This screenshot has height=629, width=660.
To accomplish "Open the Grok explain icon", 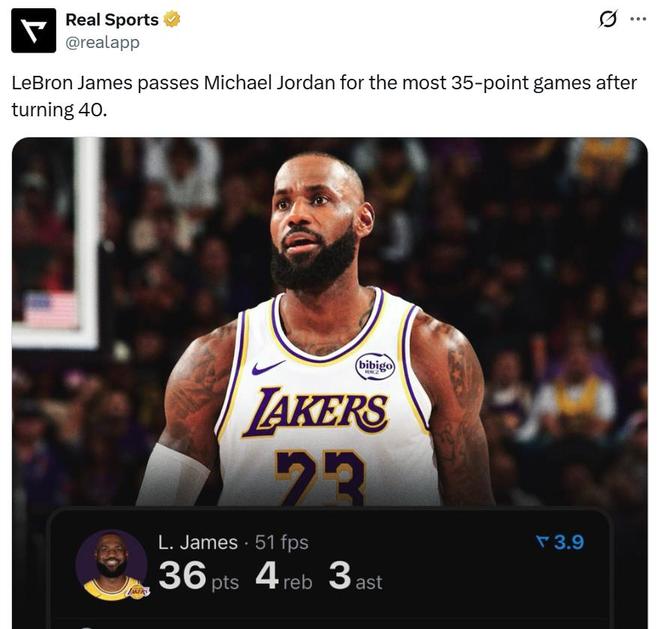I will coord(606,19).
